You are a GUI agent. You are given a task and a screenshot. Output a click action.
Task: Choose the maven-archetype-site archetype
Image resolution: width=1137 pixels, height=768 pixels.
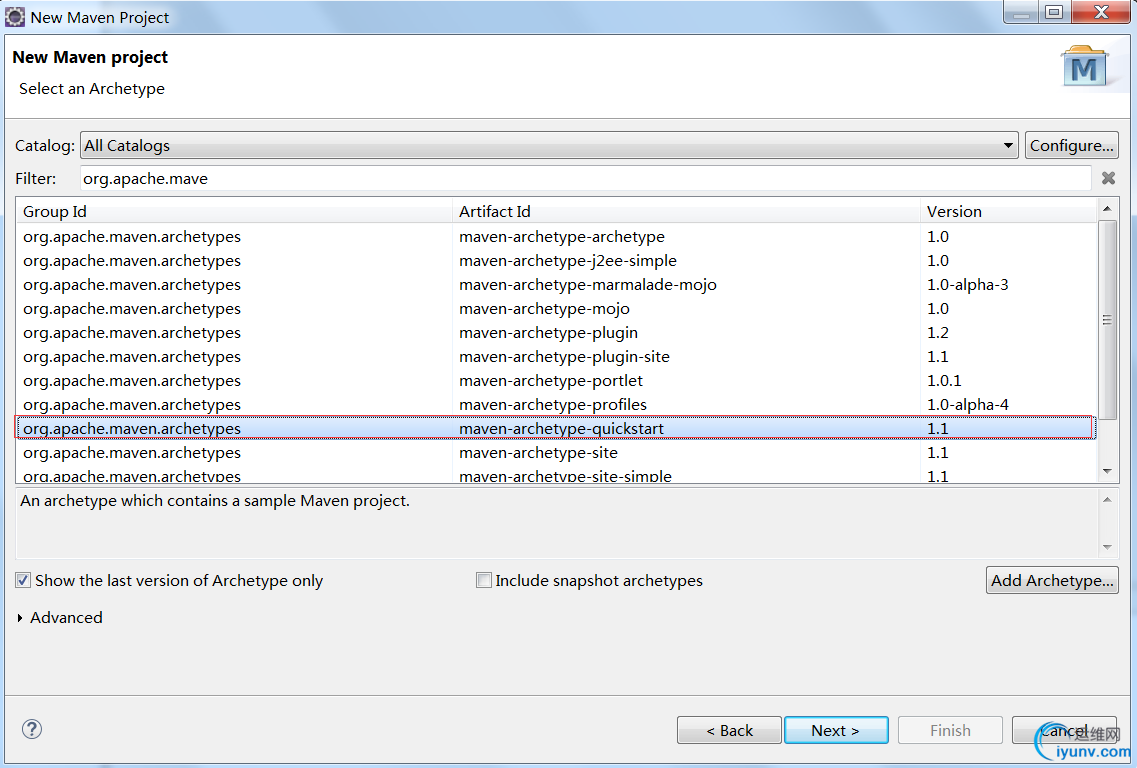(556, 453)
